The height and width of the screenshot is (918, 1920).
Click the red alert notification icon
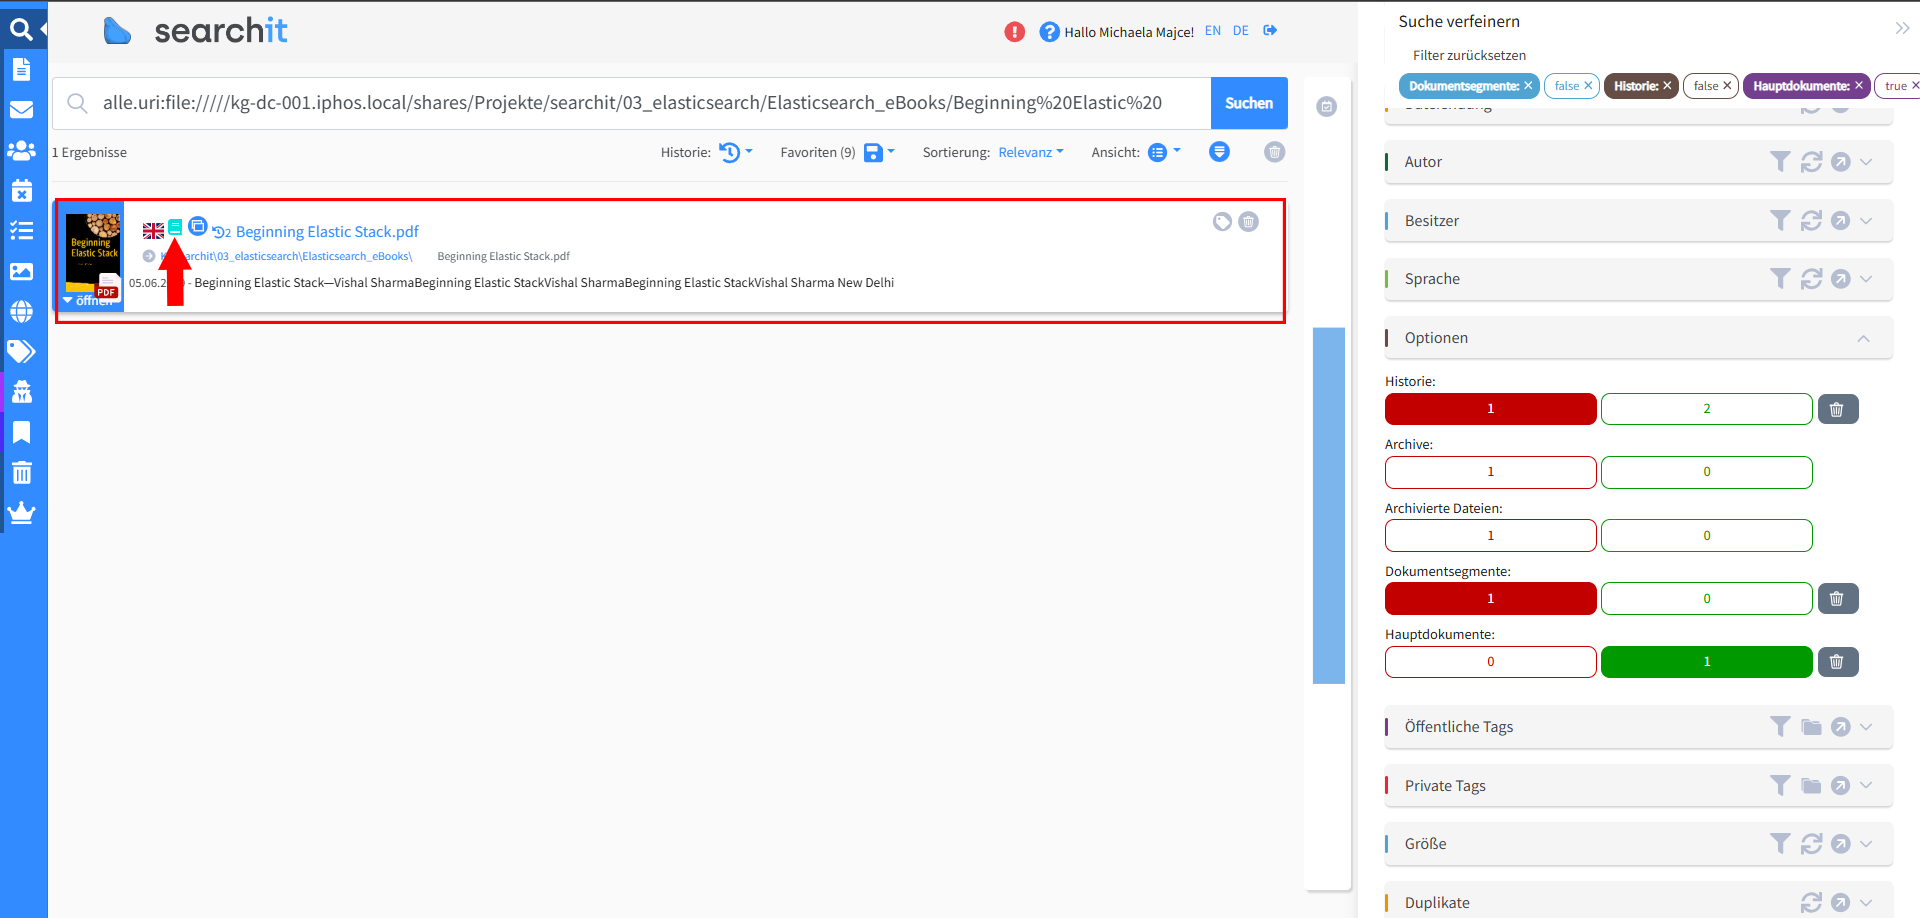pyautogui.click(x=1014, y=32)
